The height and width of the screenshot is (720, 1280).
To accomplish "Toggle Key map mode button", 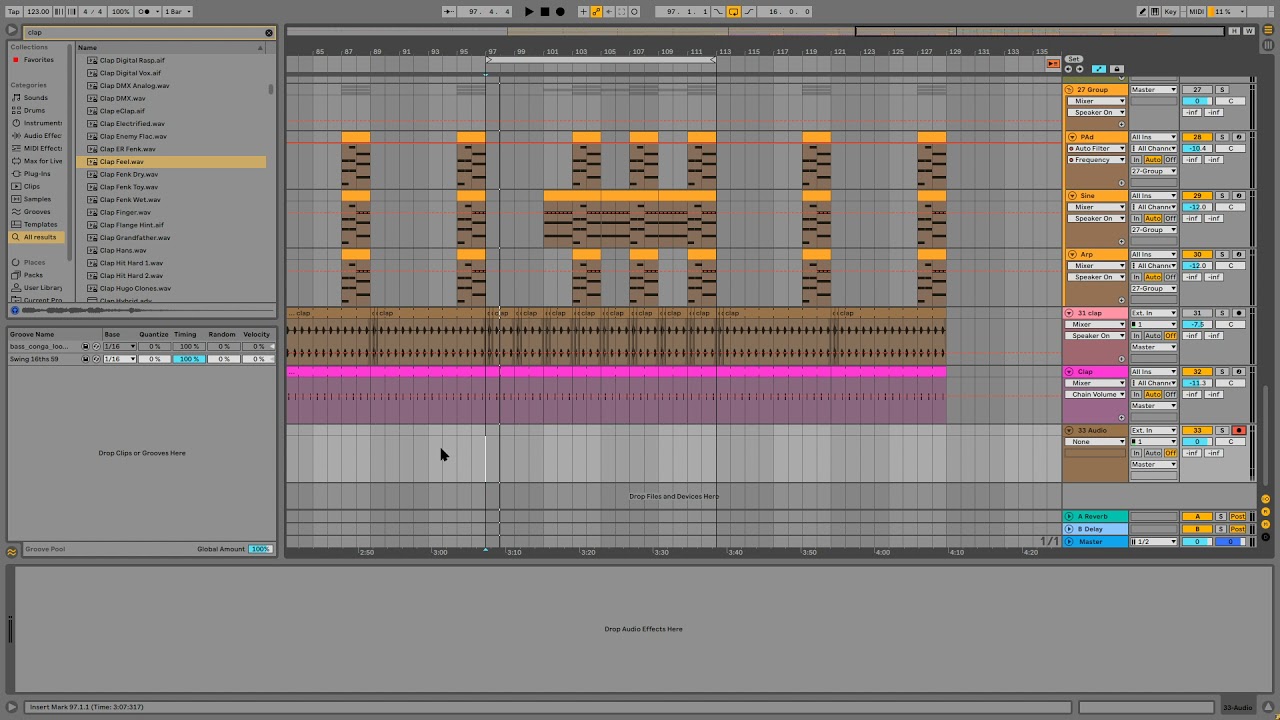I will coord(1171,12).
